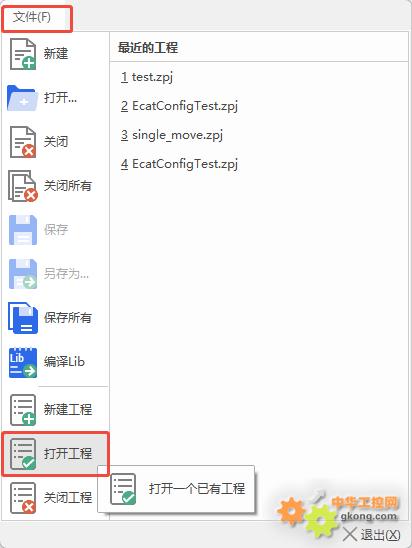Open recent project 4 EcatConfigTest.zpj

(x=179, y=164)
